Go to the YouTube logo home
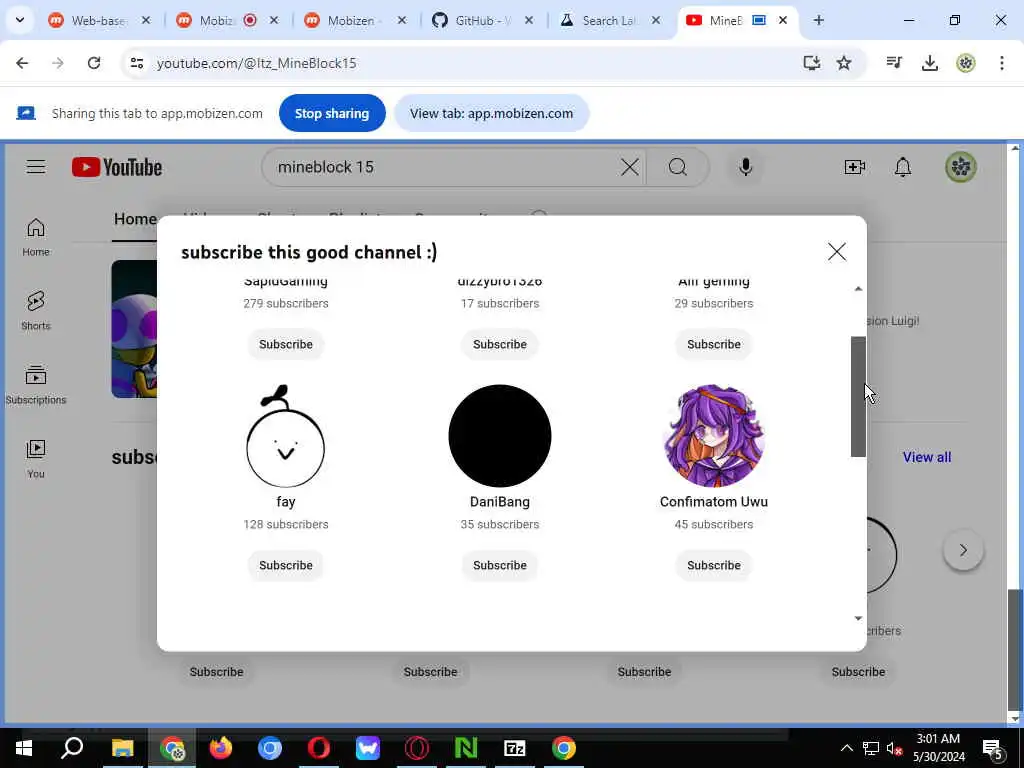Image resolution: width=1024 pixels, height=768 pixels. click(x=117, y=167)
